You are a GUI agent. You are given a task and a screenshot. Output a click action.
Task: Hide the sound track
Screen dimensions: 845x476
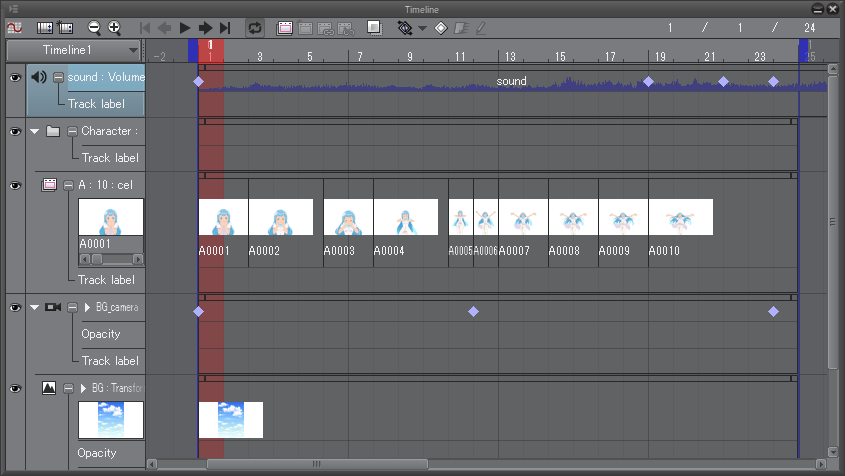15,77
